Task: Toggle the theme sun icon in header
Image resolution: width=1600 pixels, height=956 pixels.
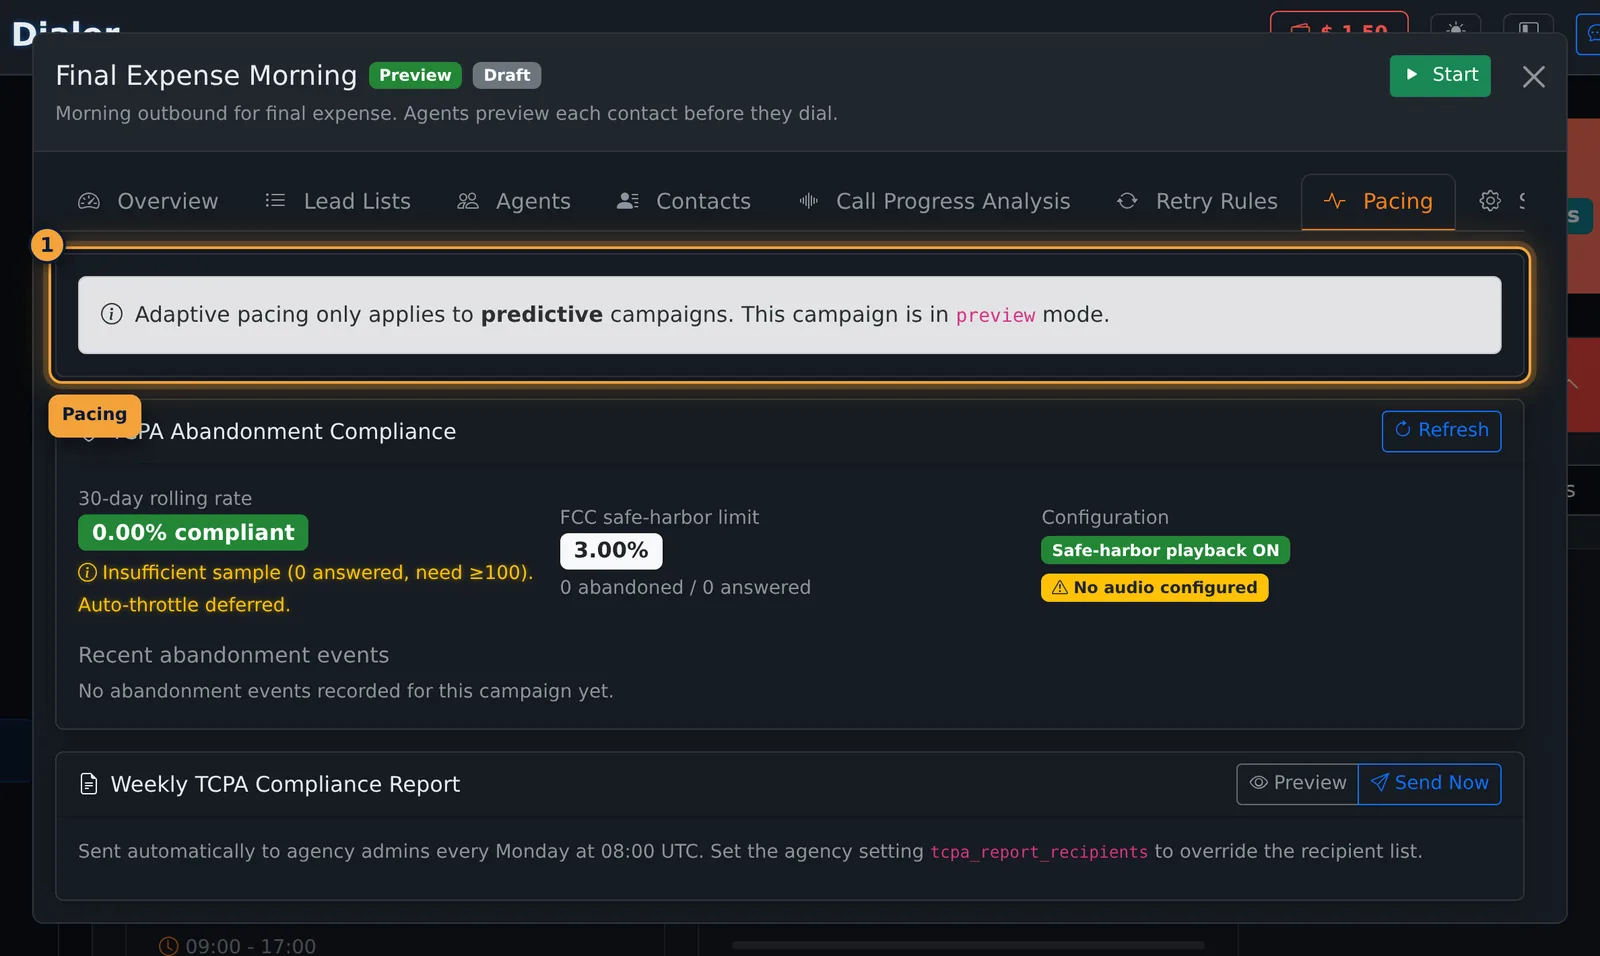Action: 1456,30
